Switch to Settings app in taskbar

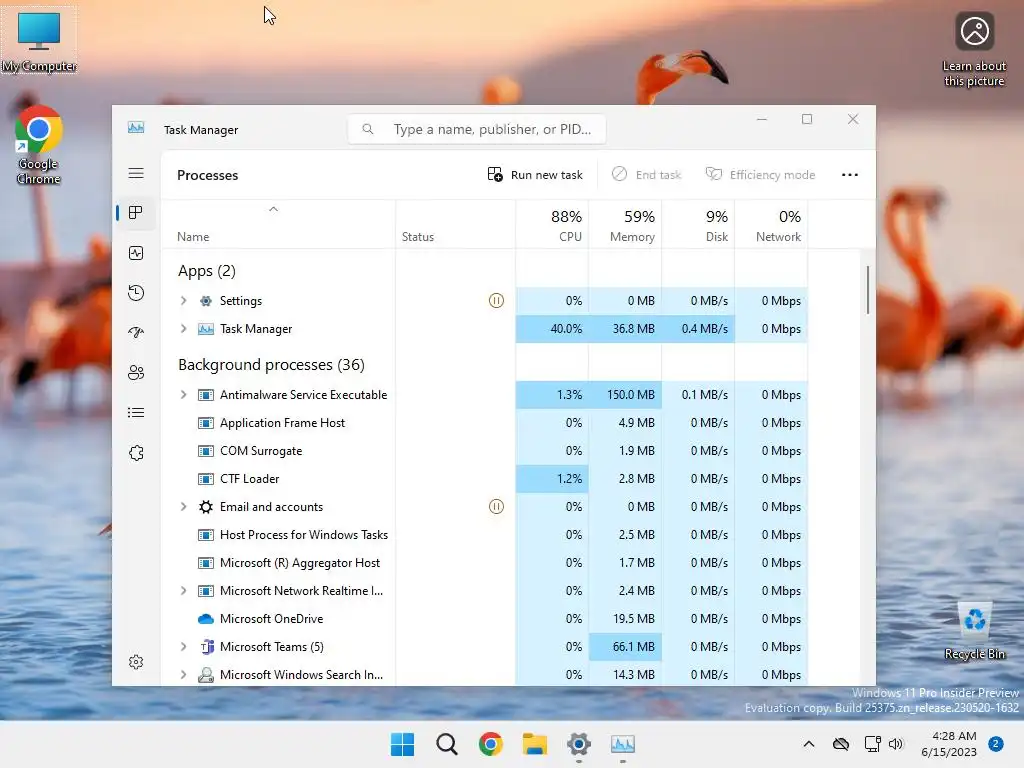pyautogui.click(x=579, y=744)
